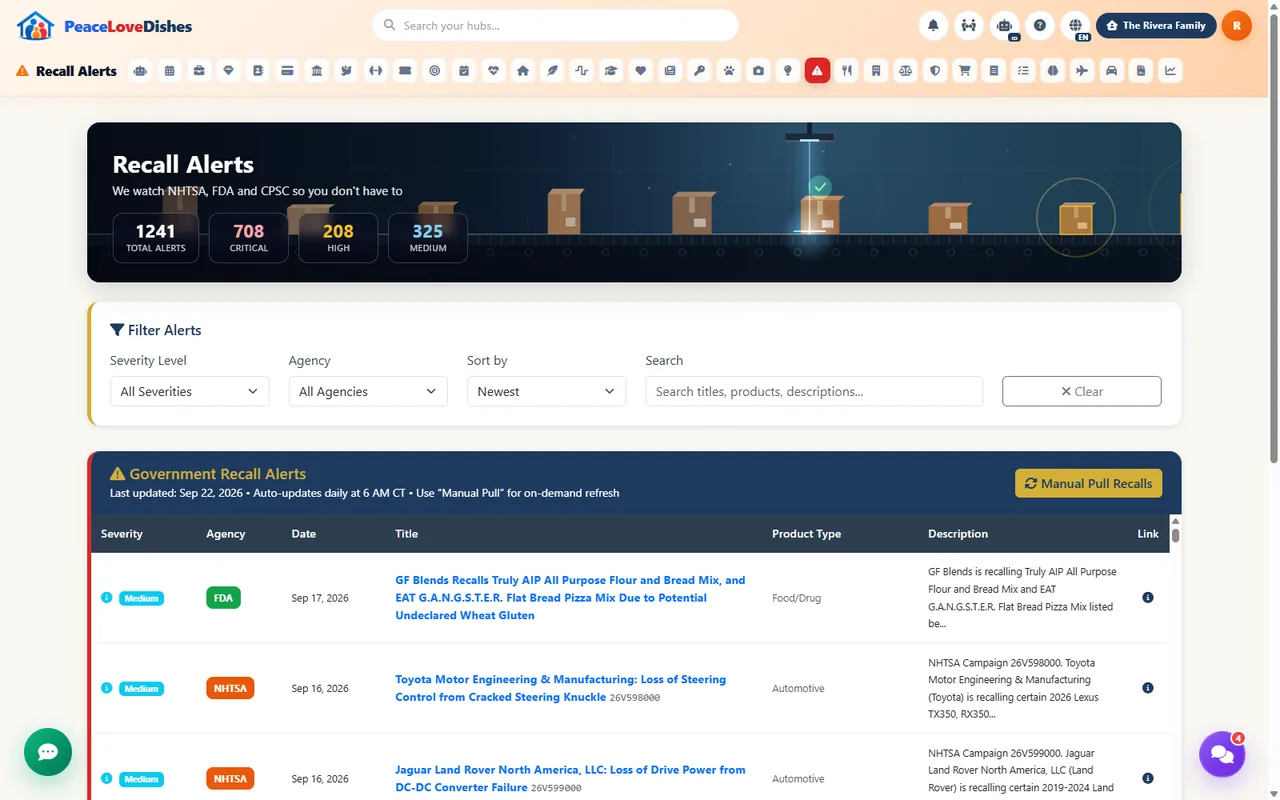Open the briefcase hub icon

tap(199, 71)
